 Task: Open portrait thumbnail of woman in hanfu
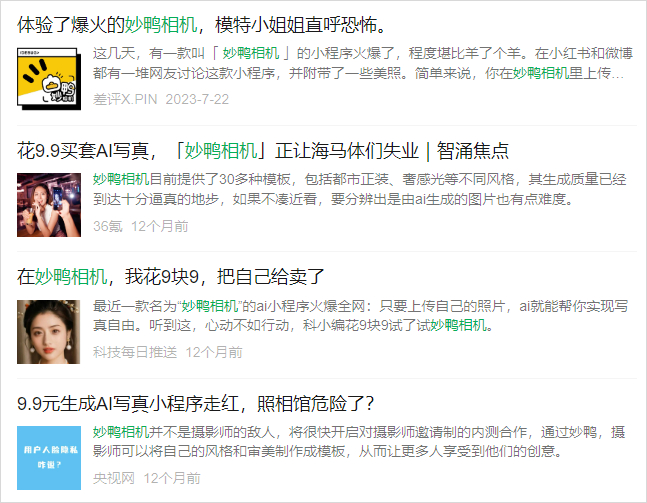pos(49,332)
